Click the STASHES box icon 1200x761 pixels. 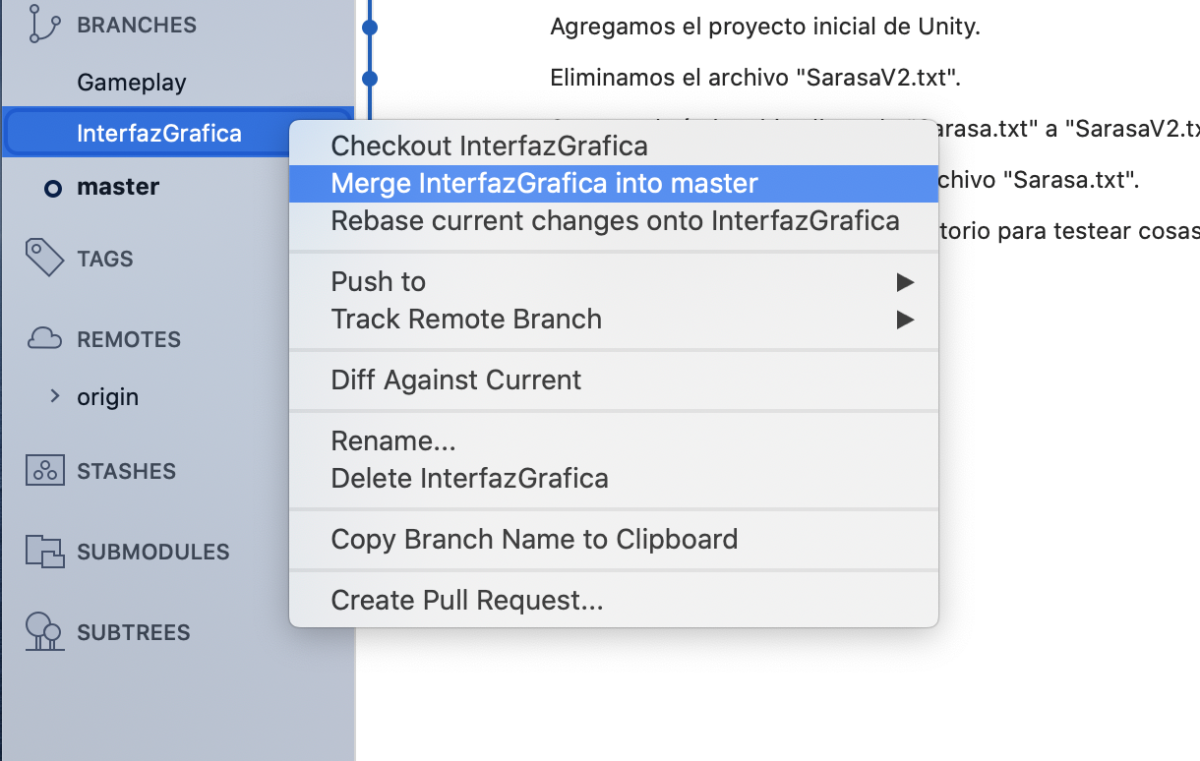[x=43, y=470]
